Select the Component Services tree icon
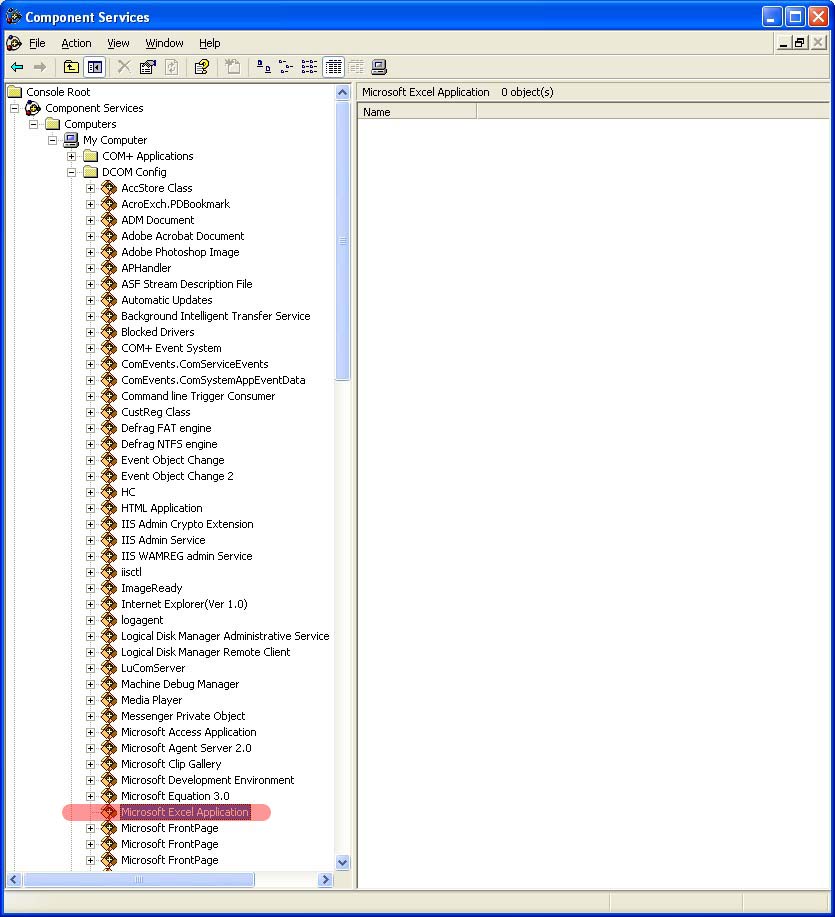Screen dimensions: 835x917 coord(33,108)
